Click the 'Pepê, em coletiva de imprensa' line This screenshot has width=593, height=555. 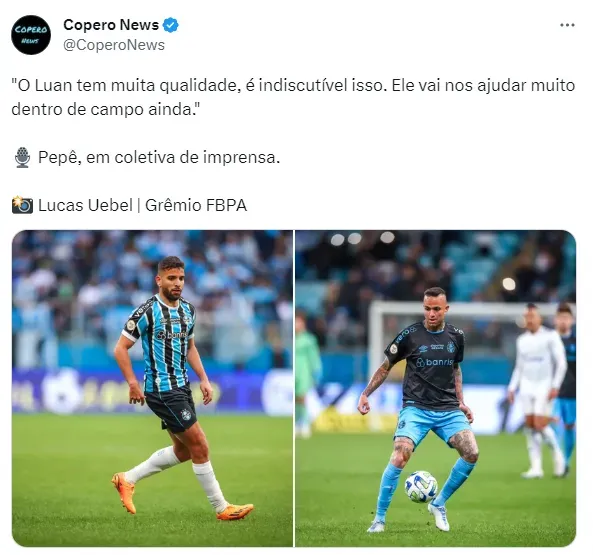(159, 157)
